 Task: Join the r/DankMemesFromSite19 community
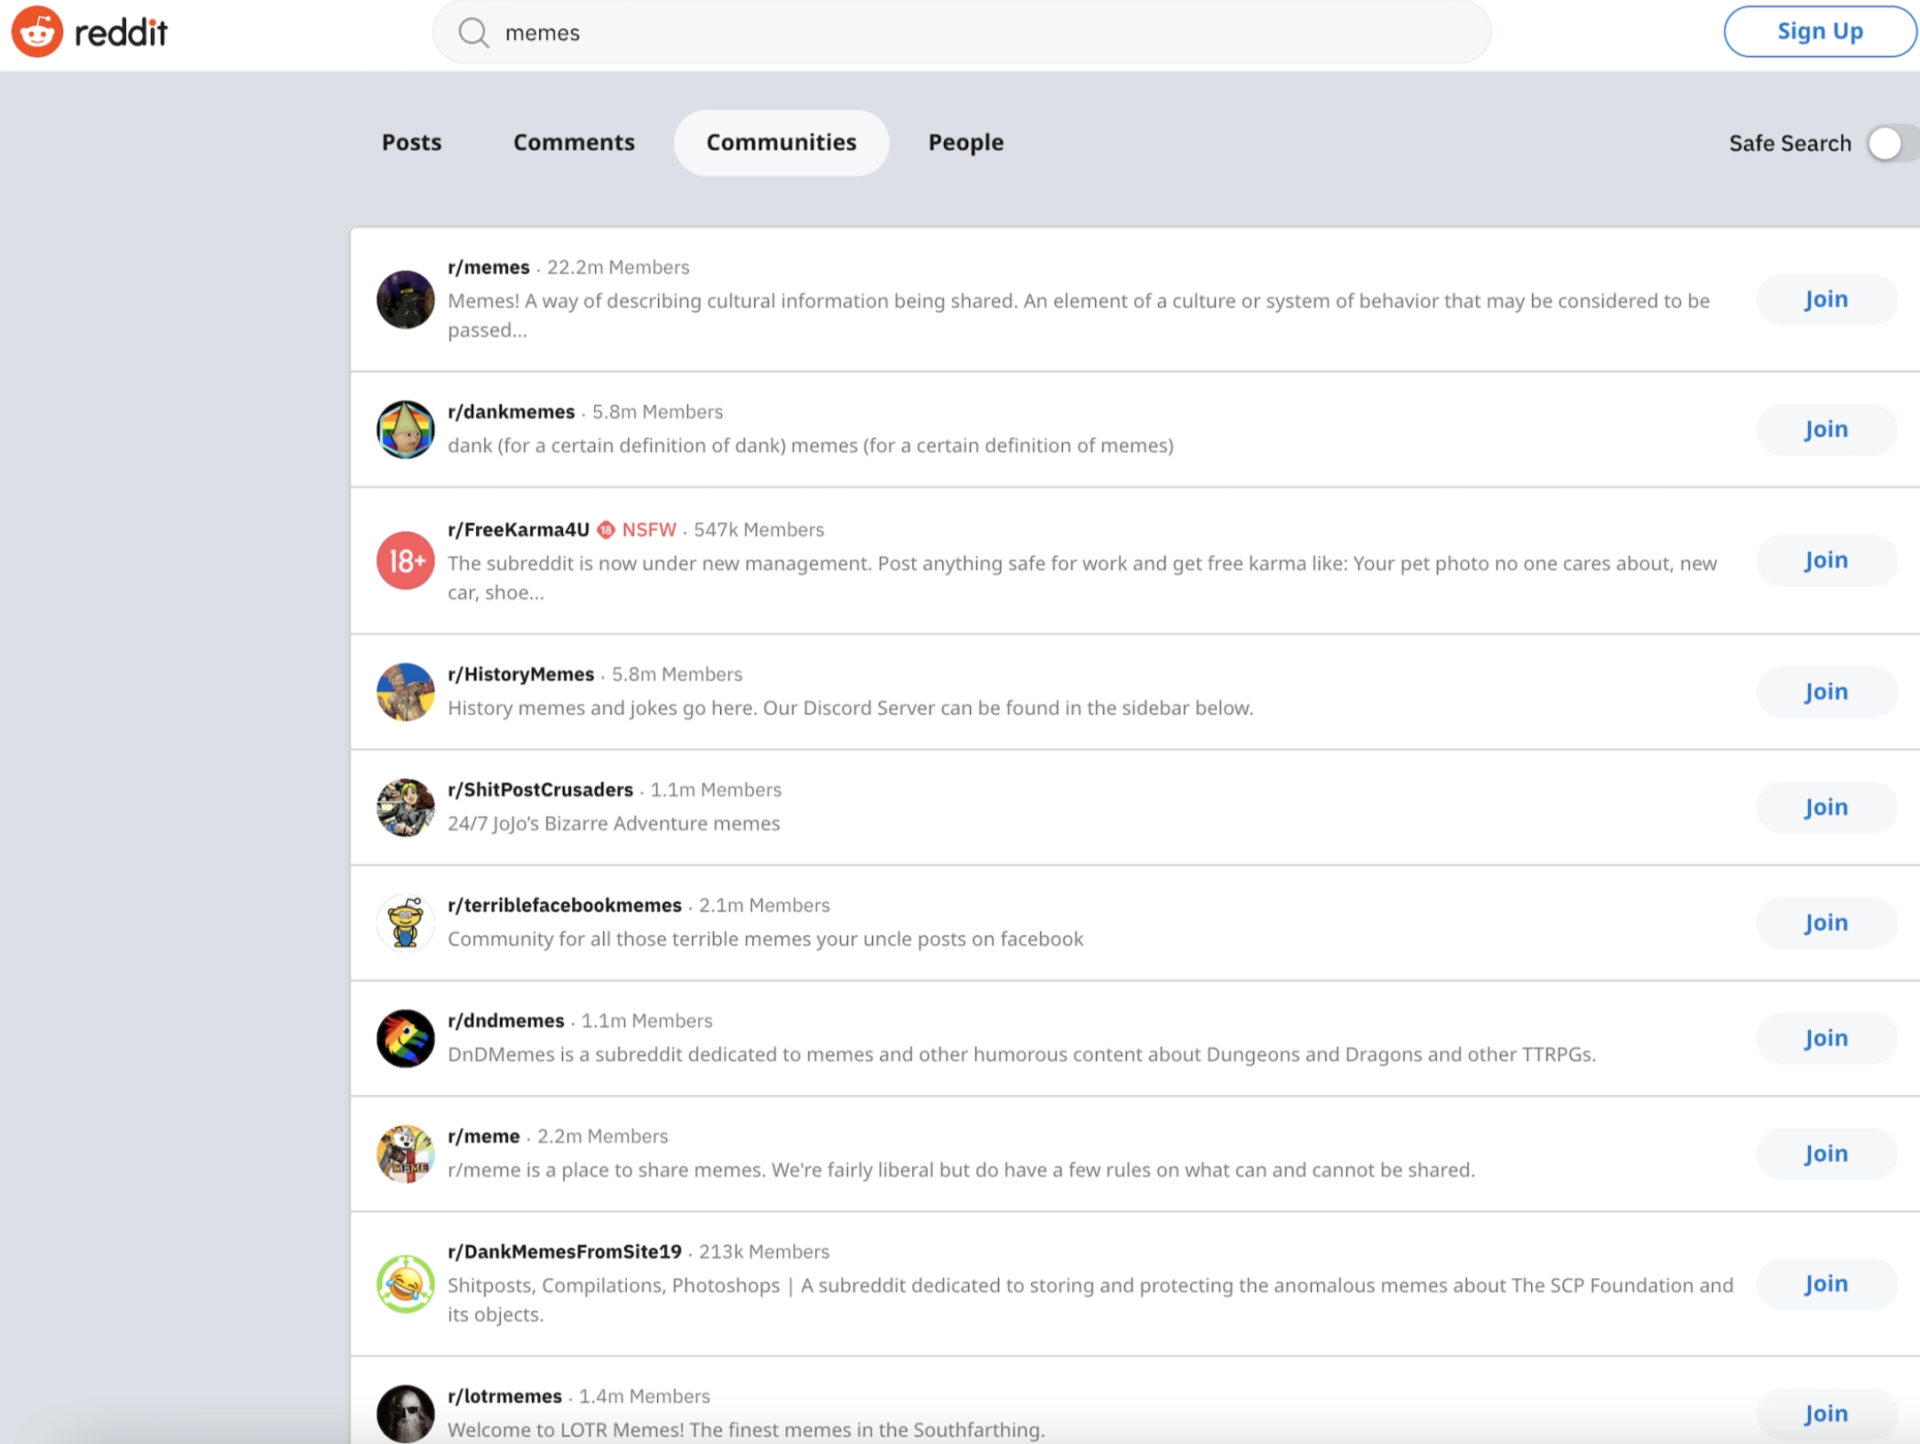click(1826, 1284)
